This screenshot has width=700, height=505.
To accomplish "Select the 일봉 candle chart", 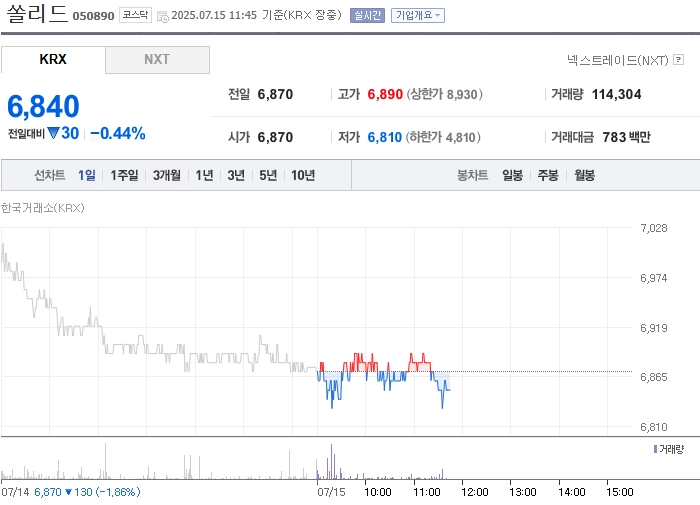I will pos(512,175).
